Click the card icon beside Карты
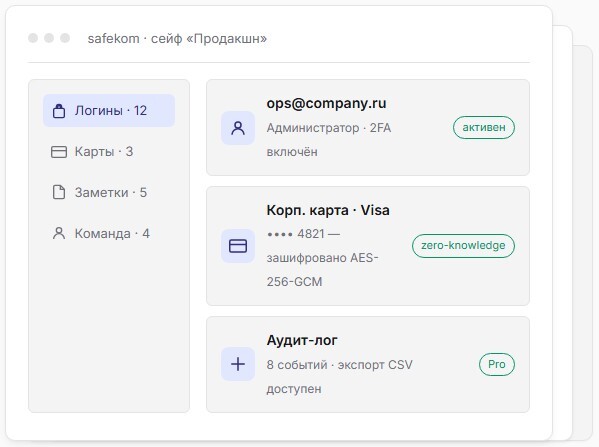Screen dimensions: 599x447 click(59, 152)
